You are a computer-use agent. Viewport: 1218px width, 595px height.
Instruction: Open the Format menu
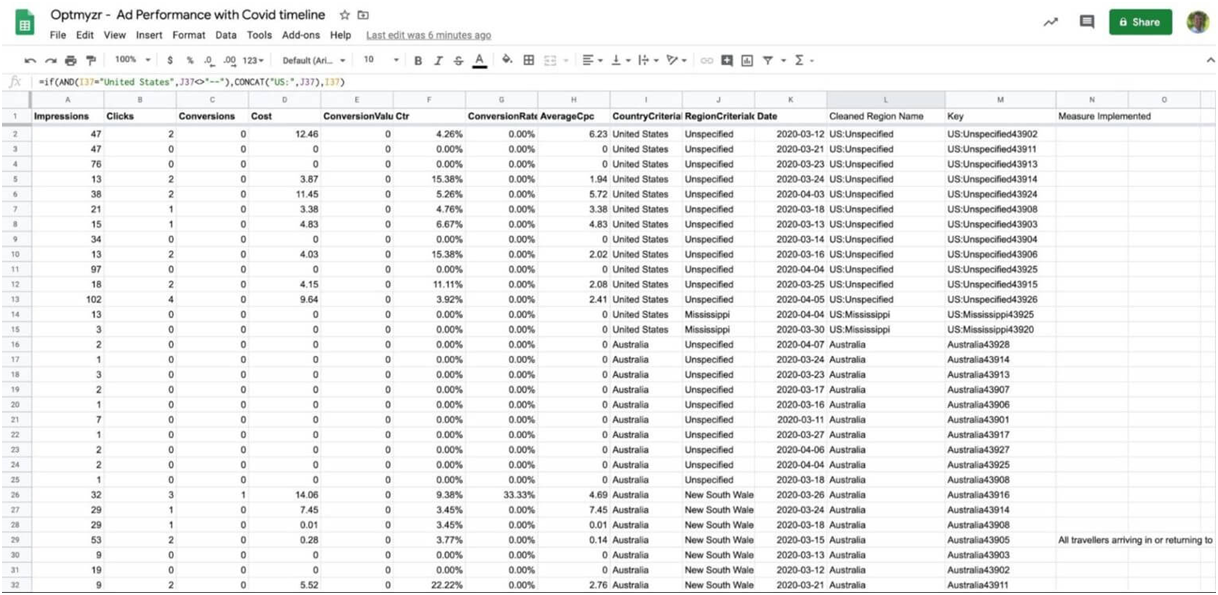pyautogui.click(x=189, y=35)
